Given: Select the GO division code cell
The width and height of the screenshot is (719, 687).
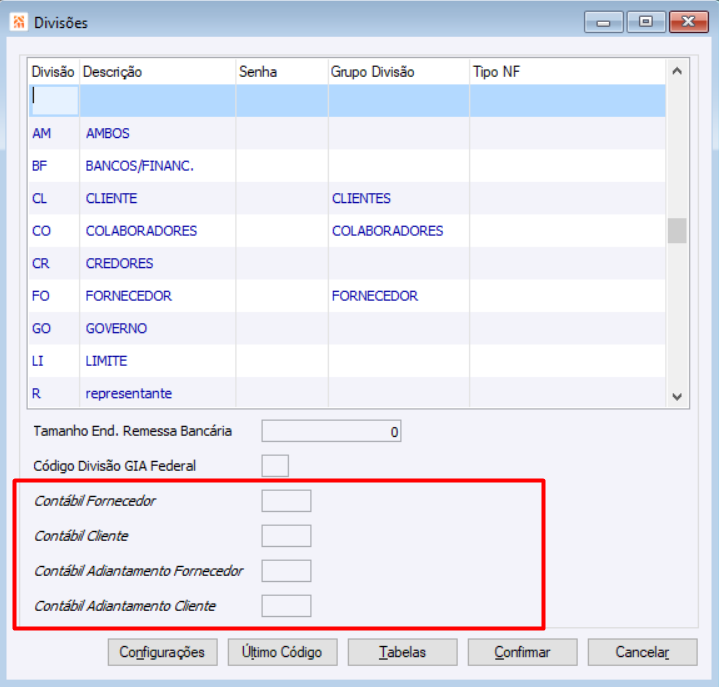Looking at the screenshot, I should click(x=54, y=328).
